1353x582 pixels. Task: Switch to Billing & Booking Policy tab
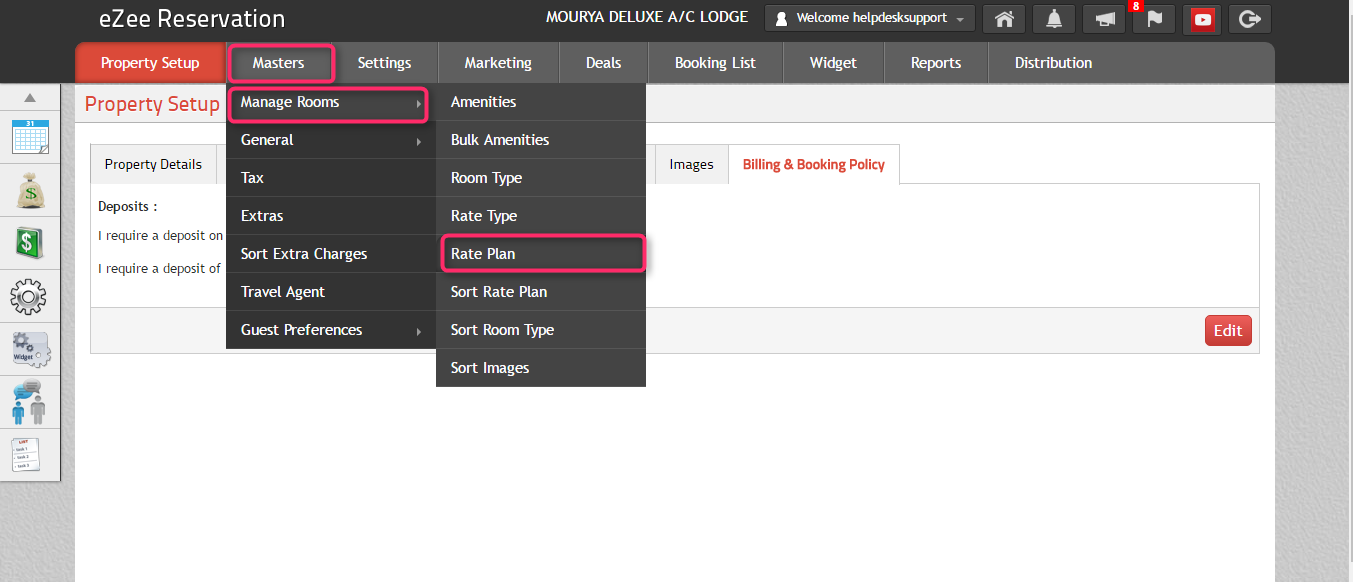[x=814, y=165]
